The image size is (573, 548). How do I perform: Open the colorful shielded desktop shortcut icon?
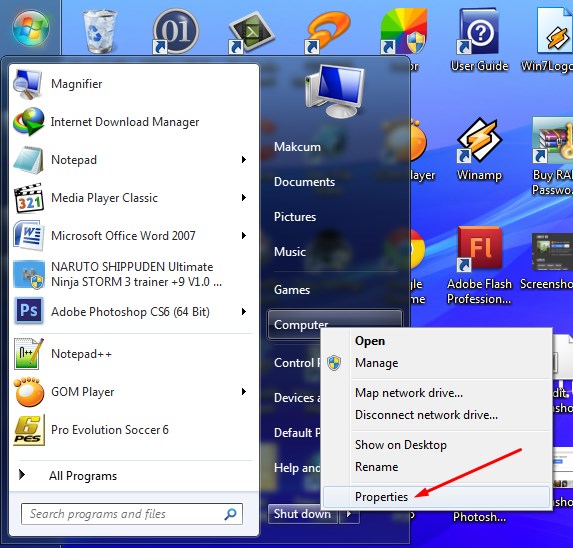[403, 31]
